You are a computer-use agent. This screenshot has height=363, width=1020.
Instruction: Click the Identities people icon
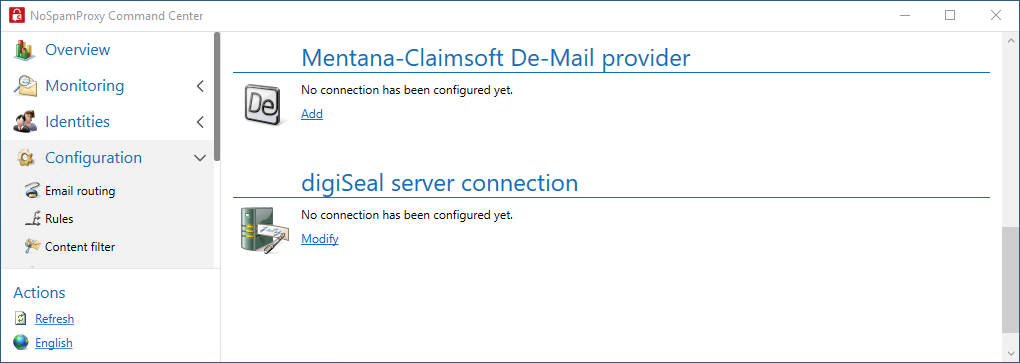pyautogui.click(x=25, y=122)
